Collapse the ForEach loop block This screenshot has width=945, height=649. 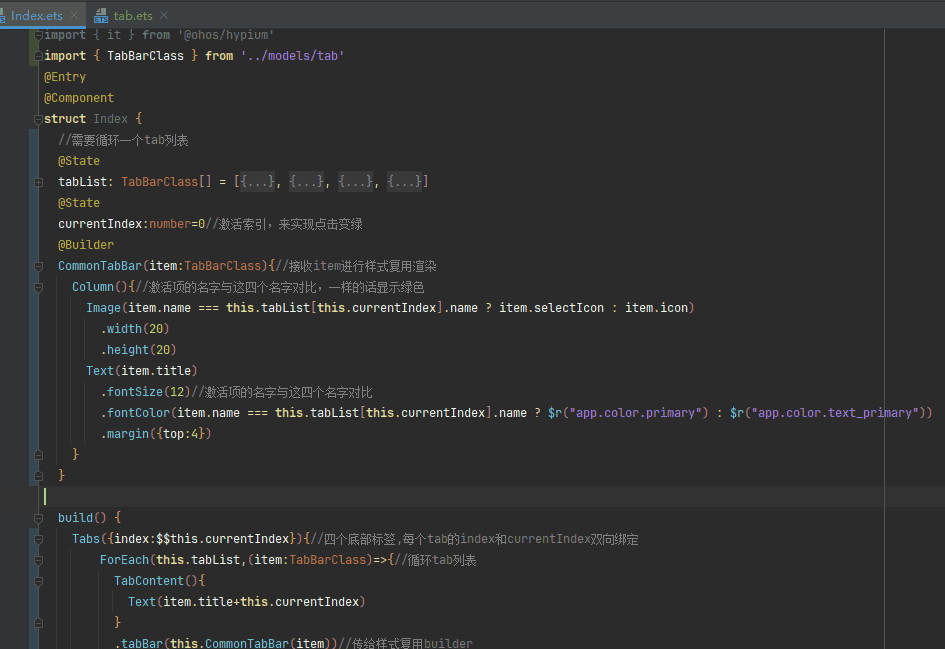point(38,560)
